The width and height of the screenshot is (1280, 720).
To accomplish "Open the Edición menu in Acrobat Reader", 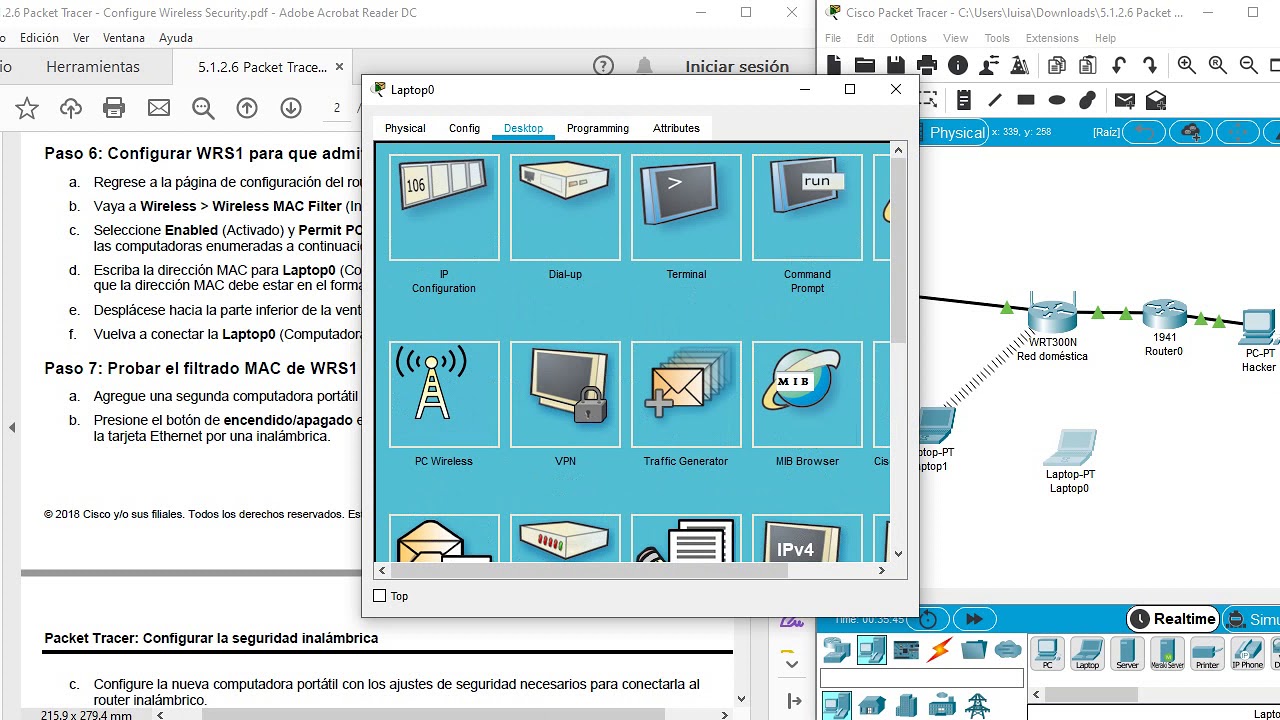I will pos(39,38).
